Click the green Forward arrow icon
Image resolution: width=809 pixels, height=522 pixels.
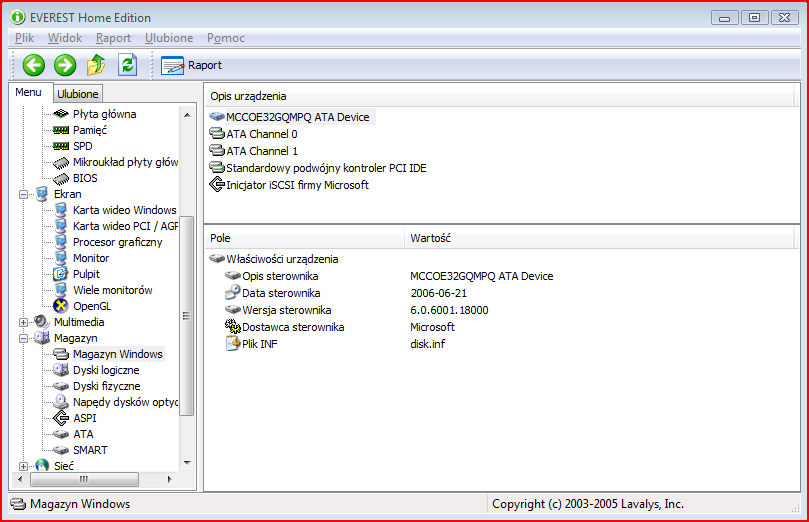tap(65, 66)
